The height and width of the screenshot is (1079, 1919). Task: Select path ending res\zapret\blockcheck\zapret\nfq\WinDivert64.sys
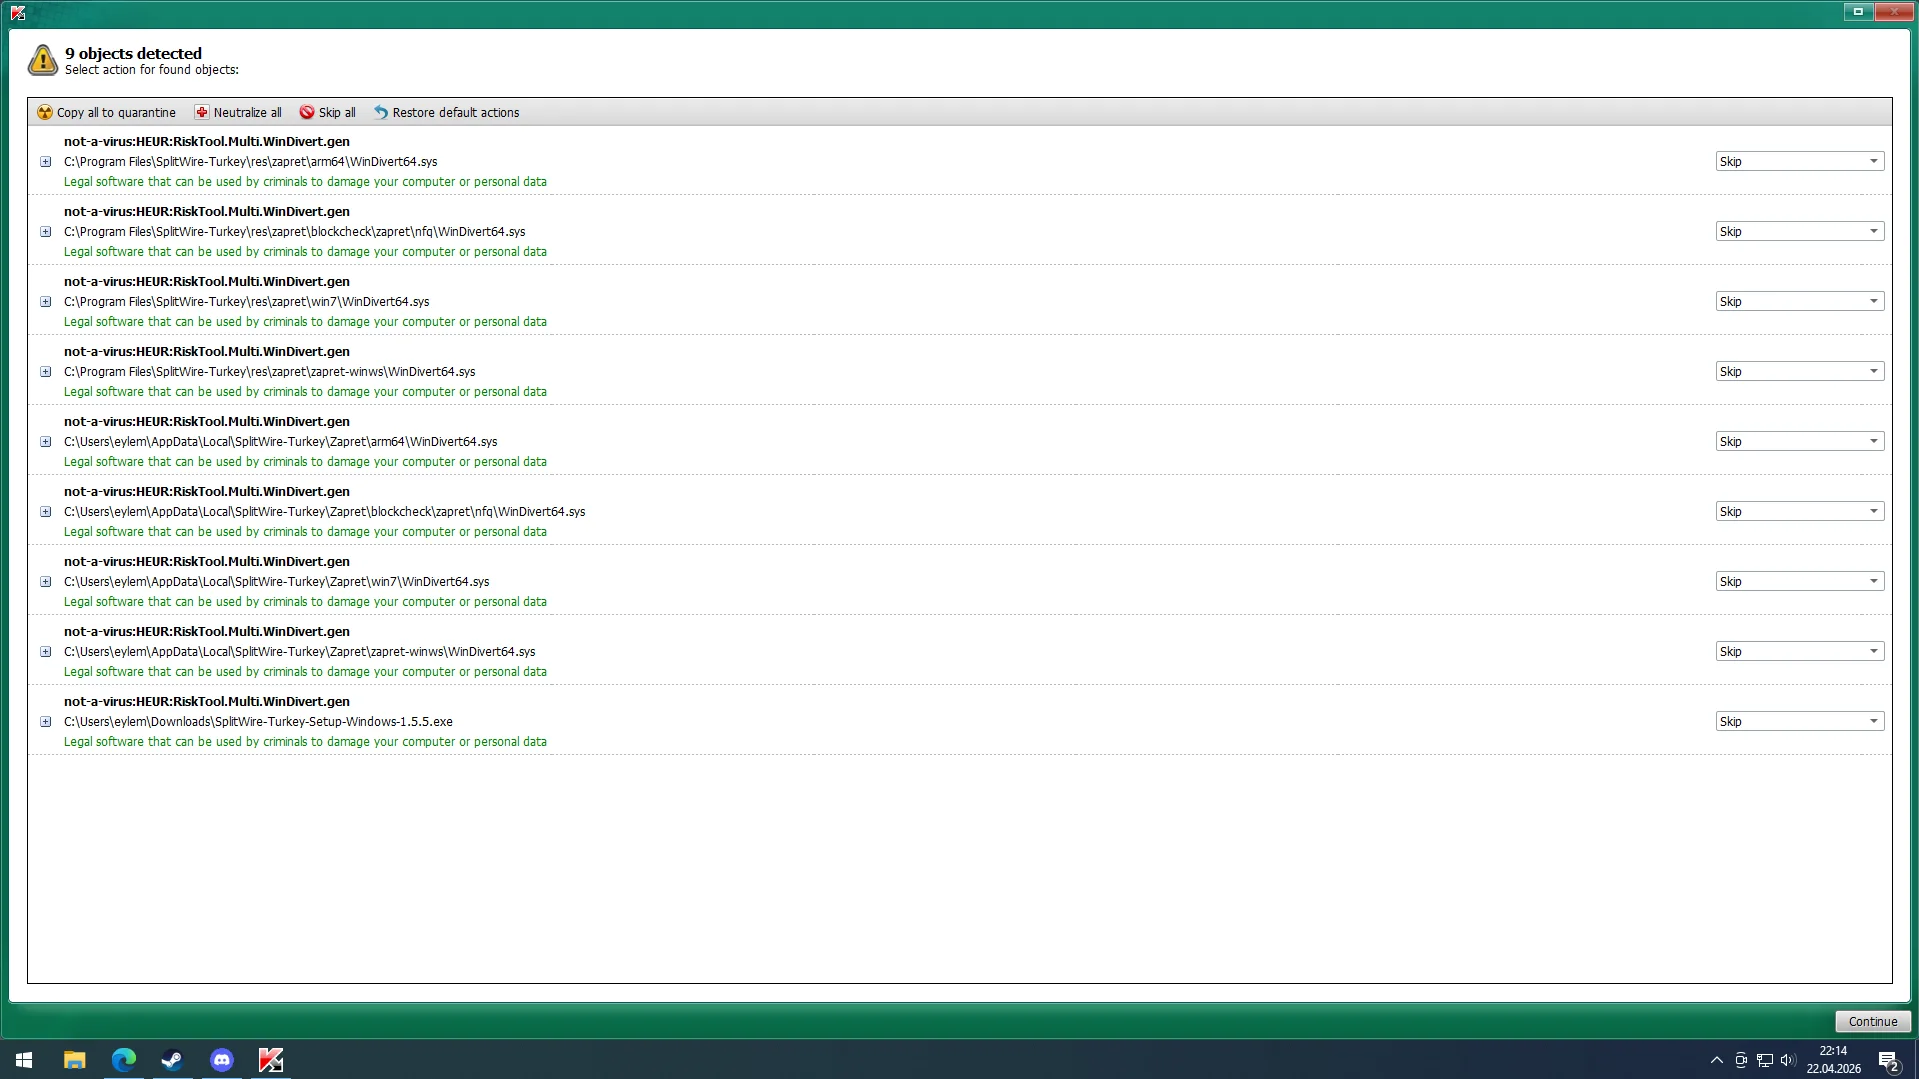coord(295,231)
